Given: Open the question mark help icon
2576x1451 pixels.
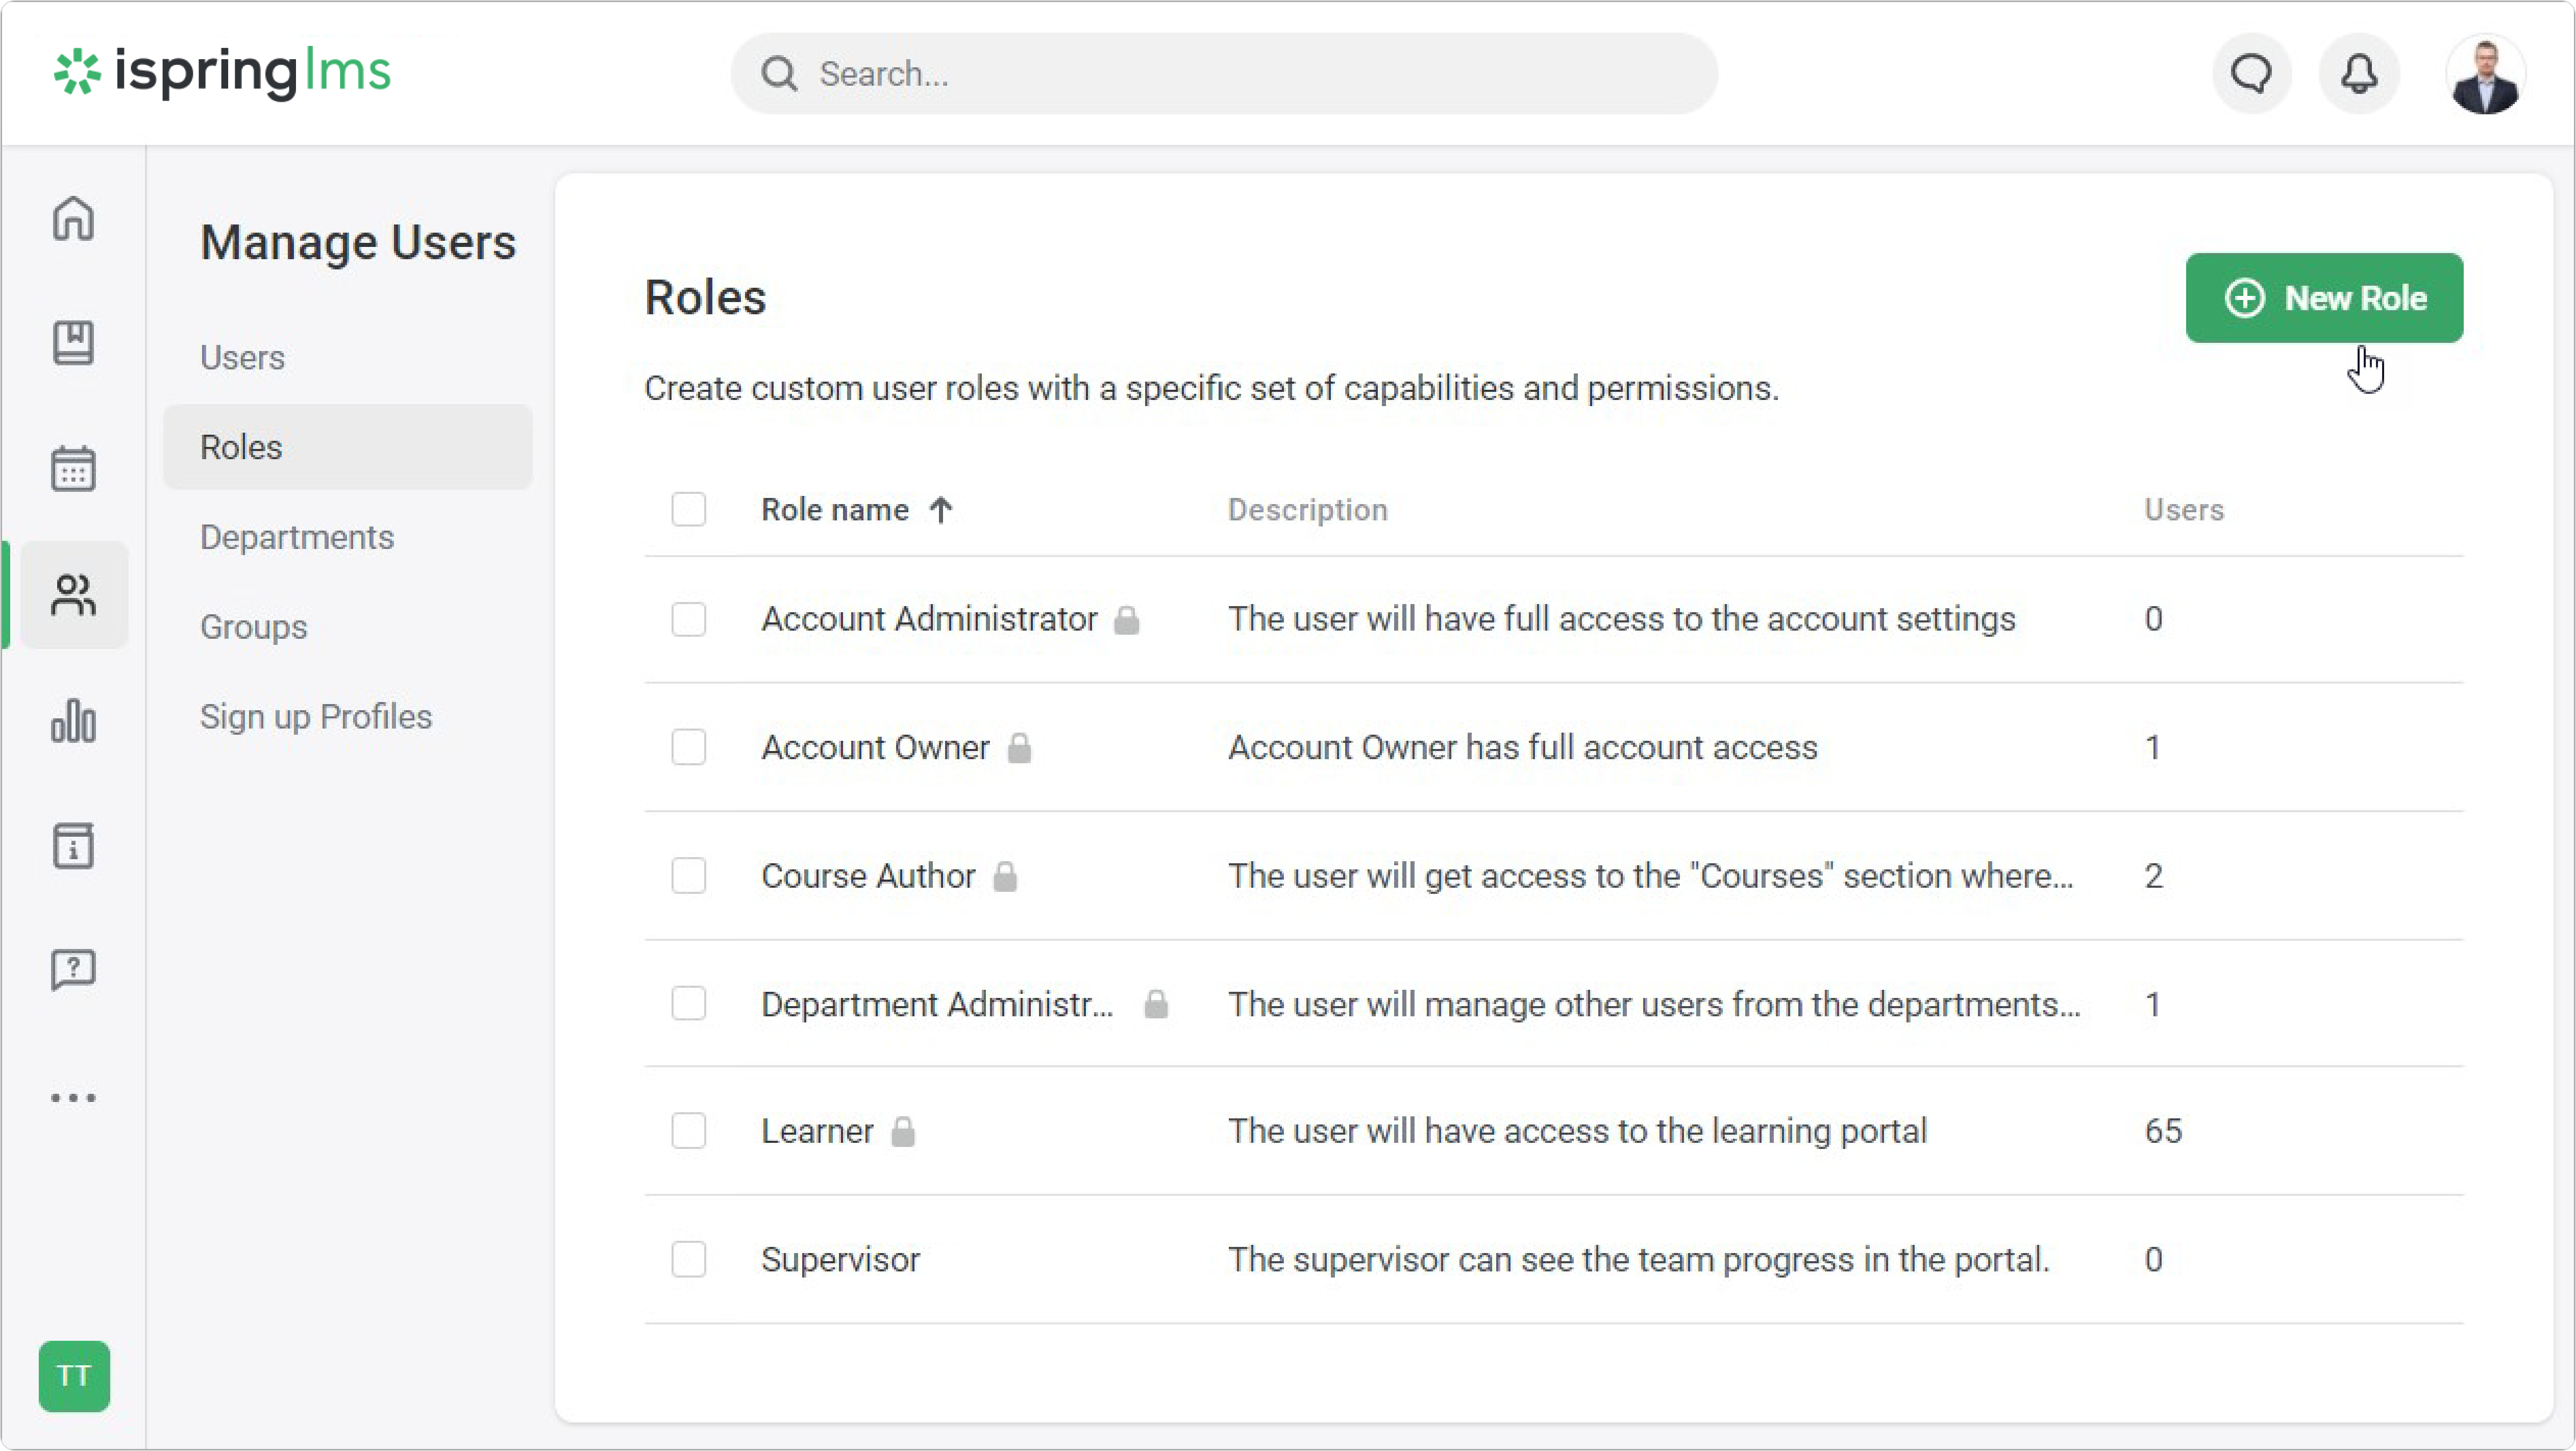Looking at the screenshot, I should [x=73, y=970].
